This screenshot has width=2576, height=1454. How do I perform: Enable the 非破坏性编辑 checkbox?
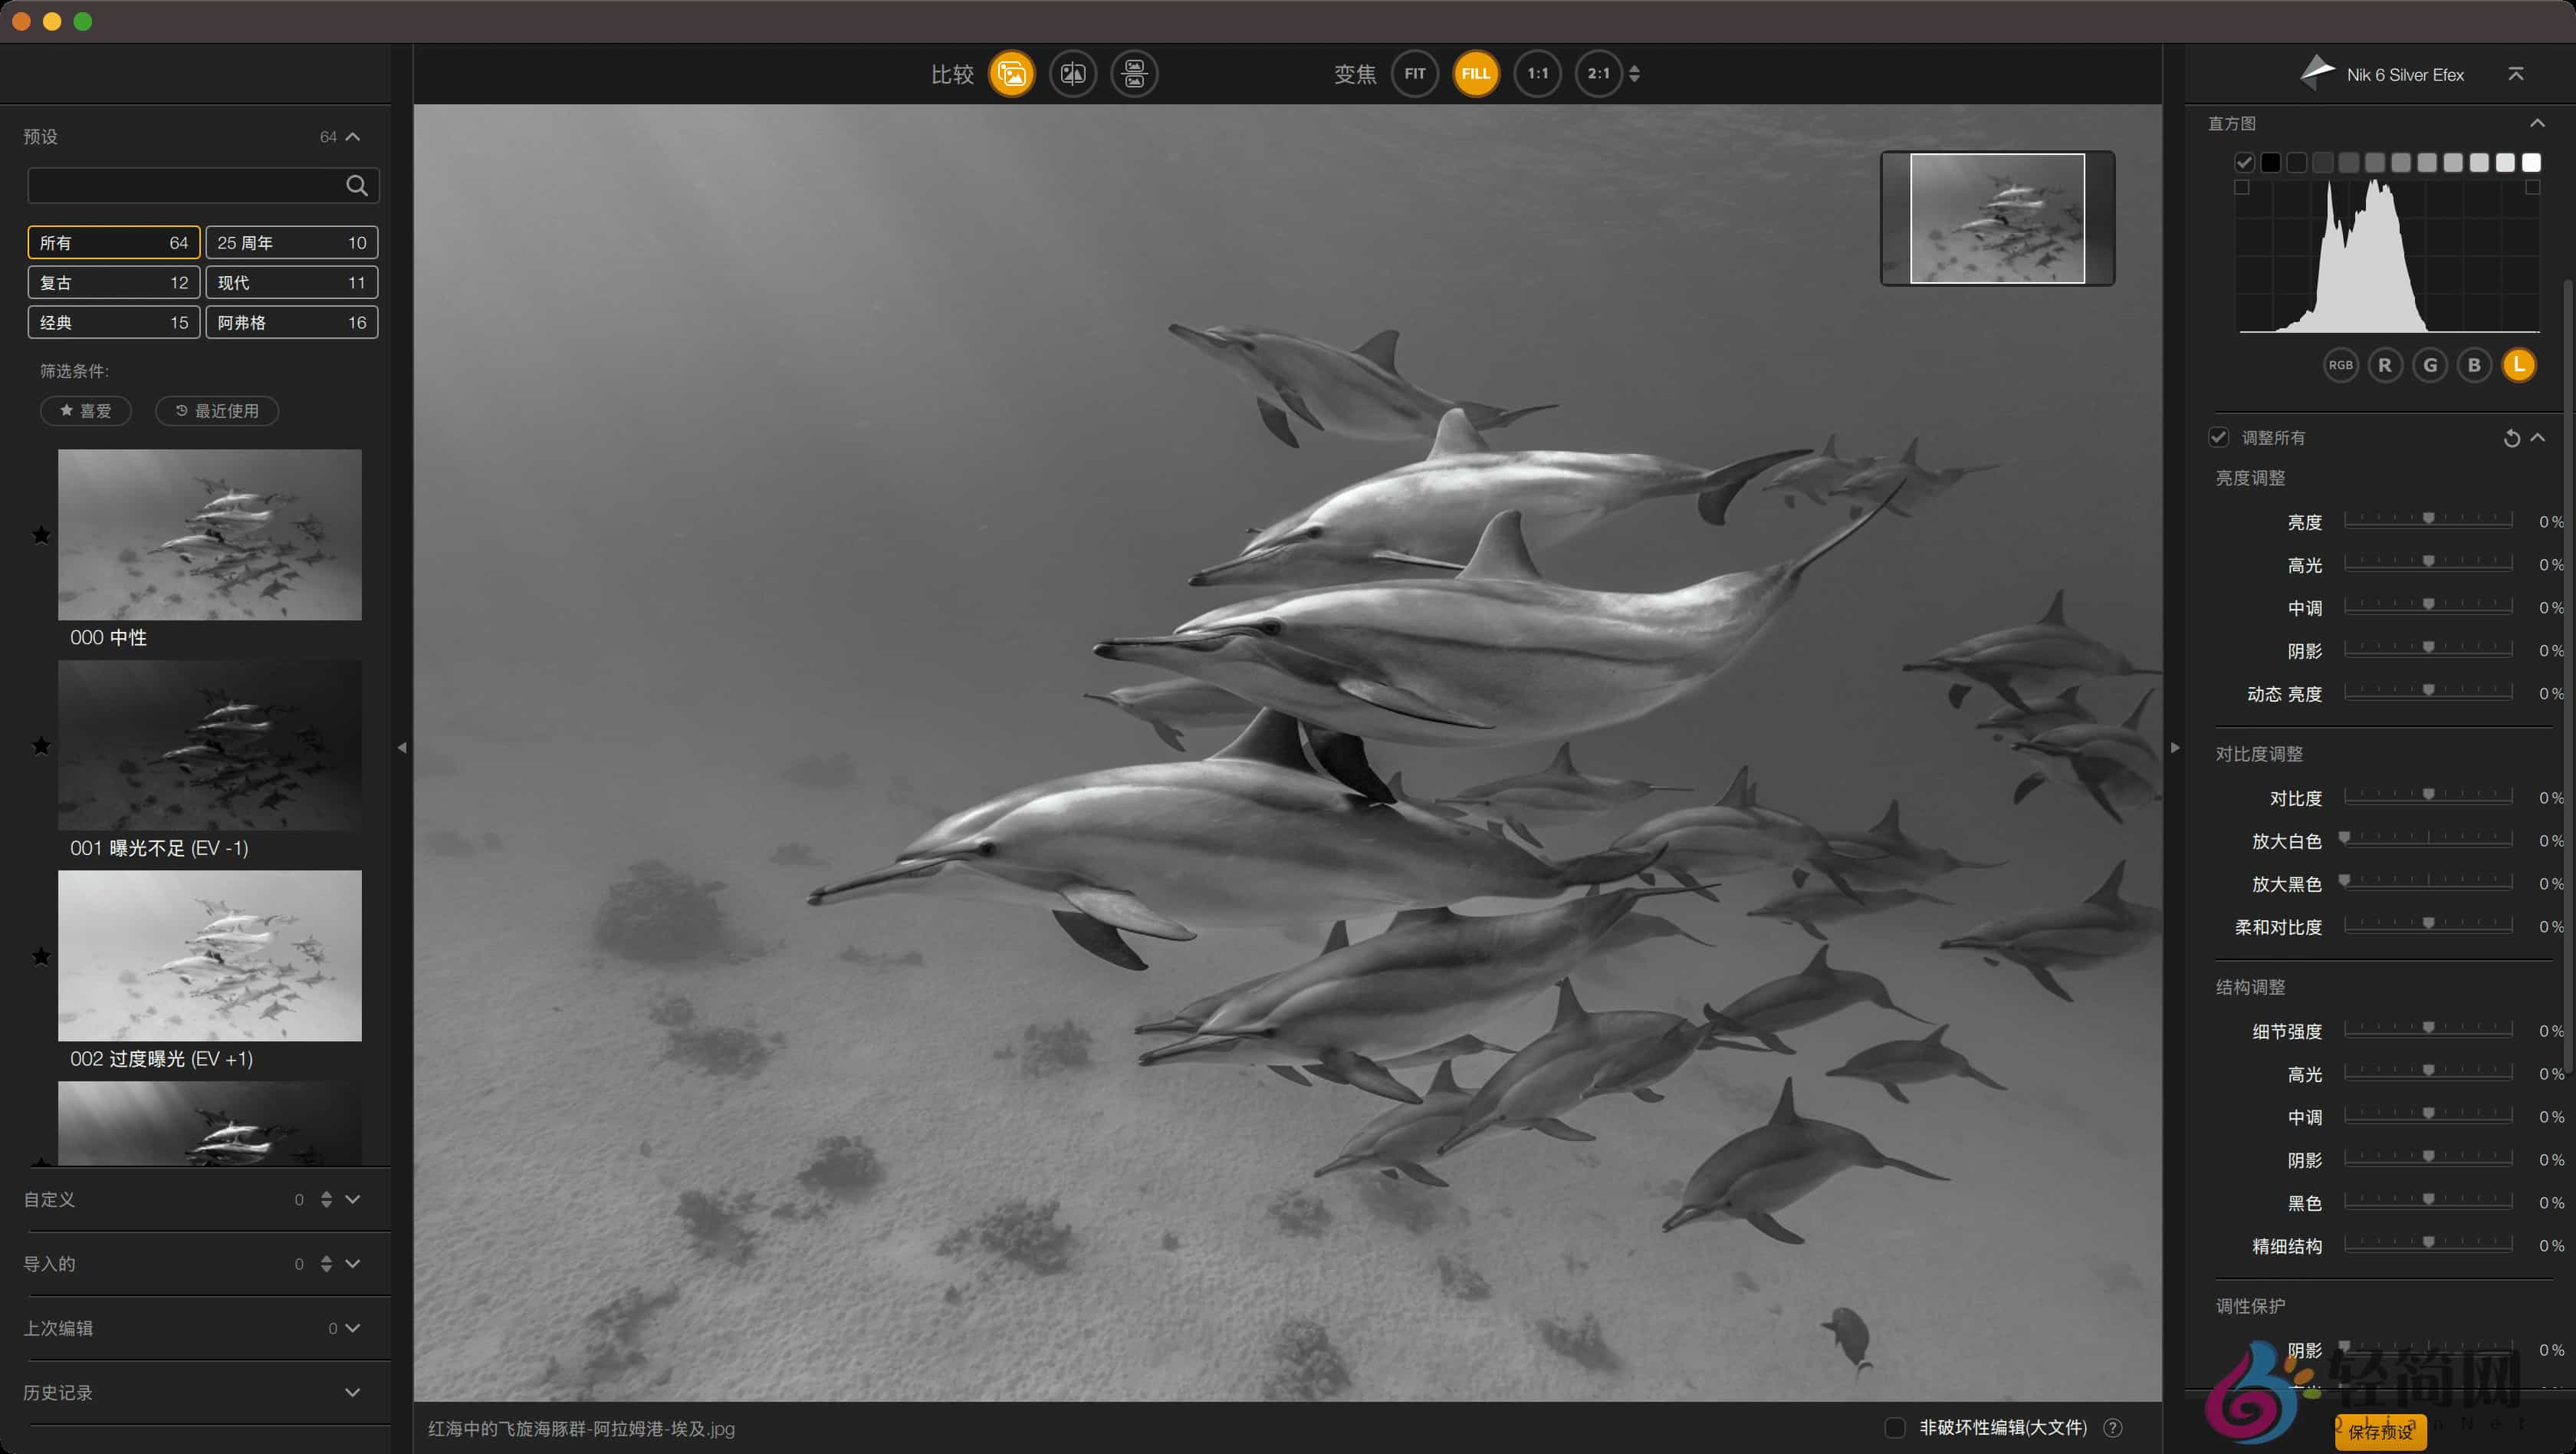tap(1894, 1428)
